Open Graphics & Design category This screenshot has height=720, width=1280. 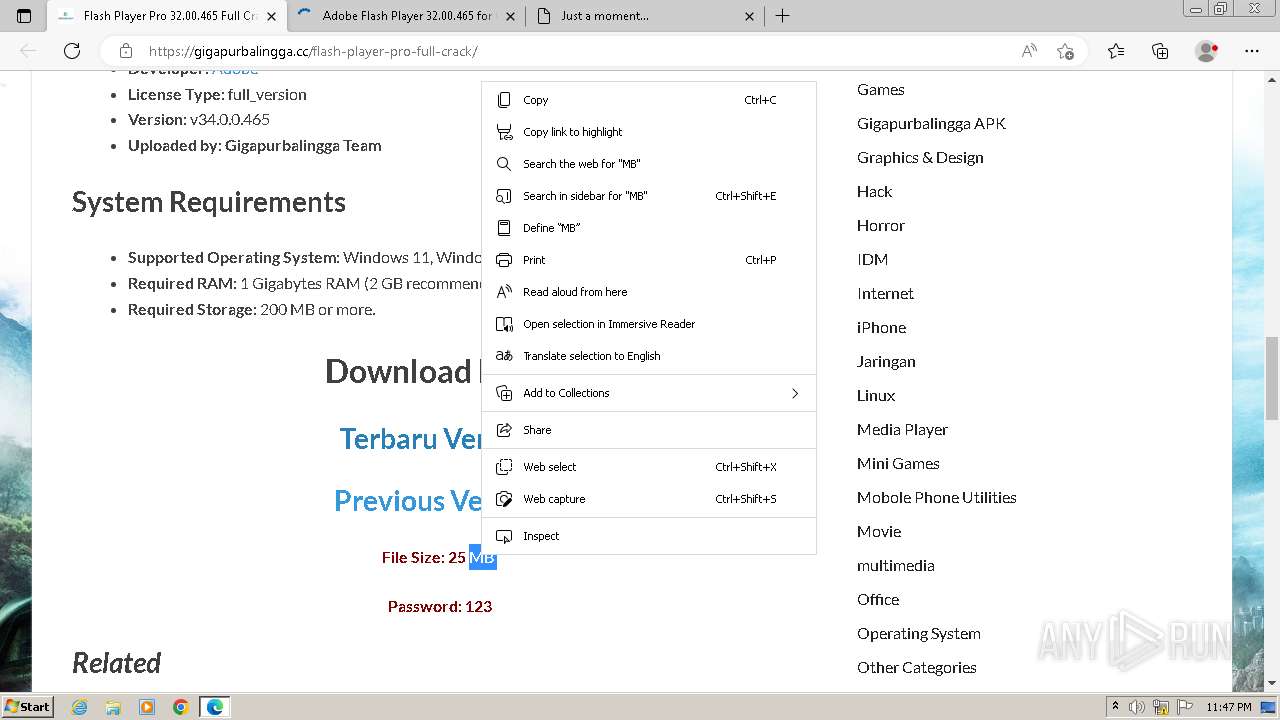click(x=920, y=158)
